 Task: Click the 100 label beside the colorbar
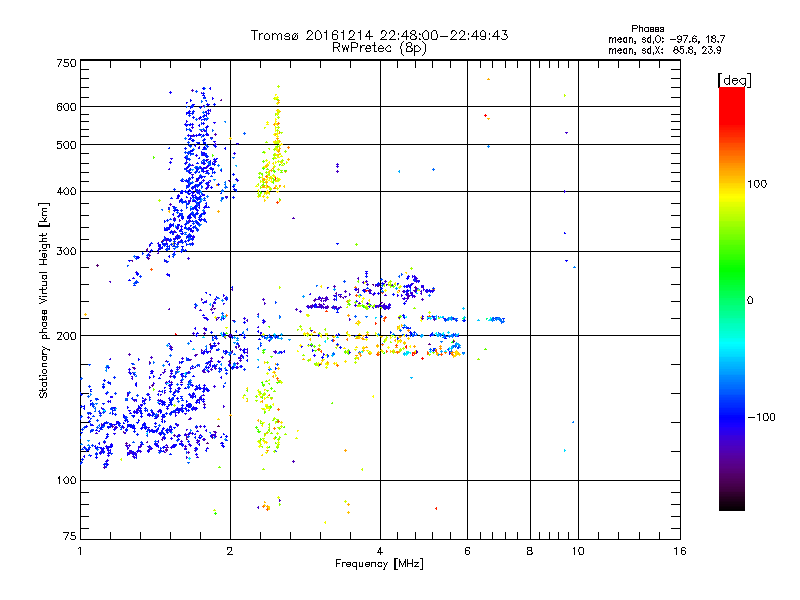coord(758,184)
